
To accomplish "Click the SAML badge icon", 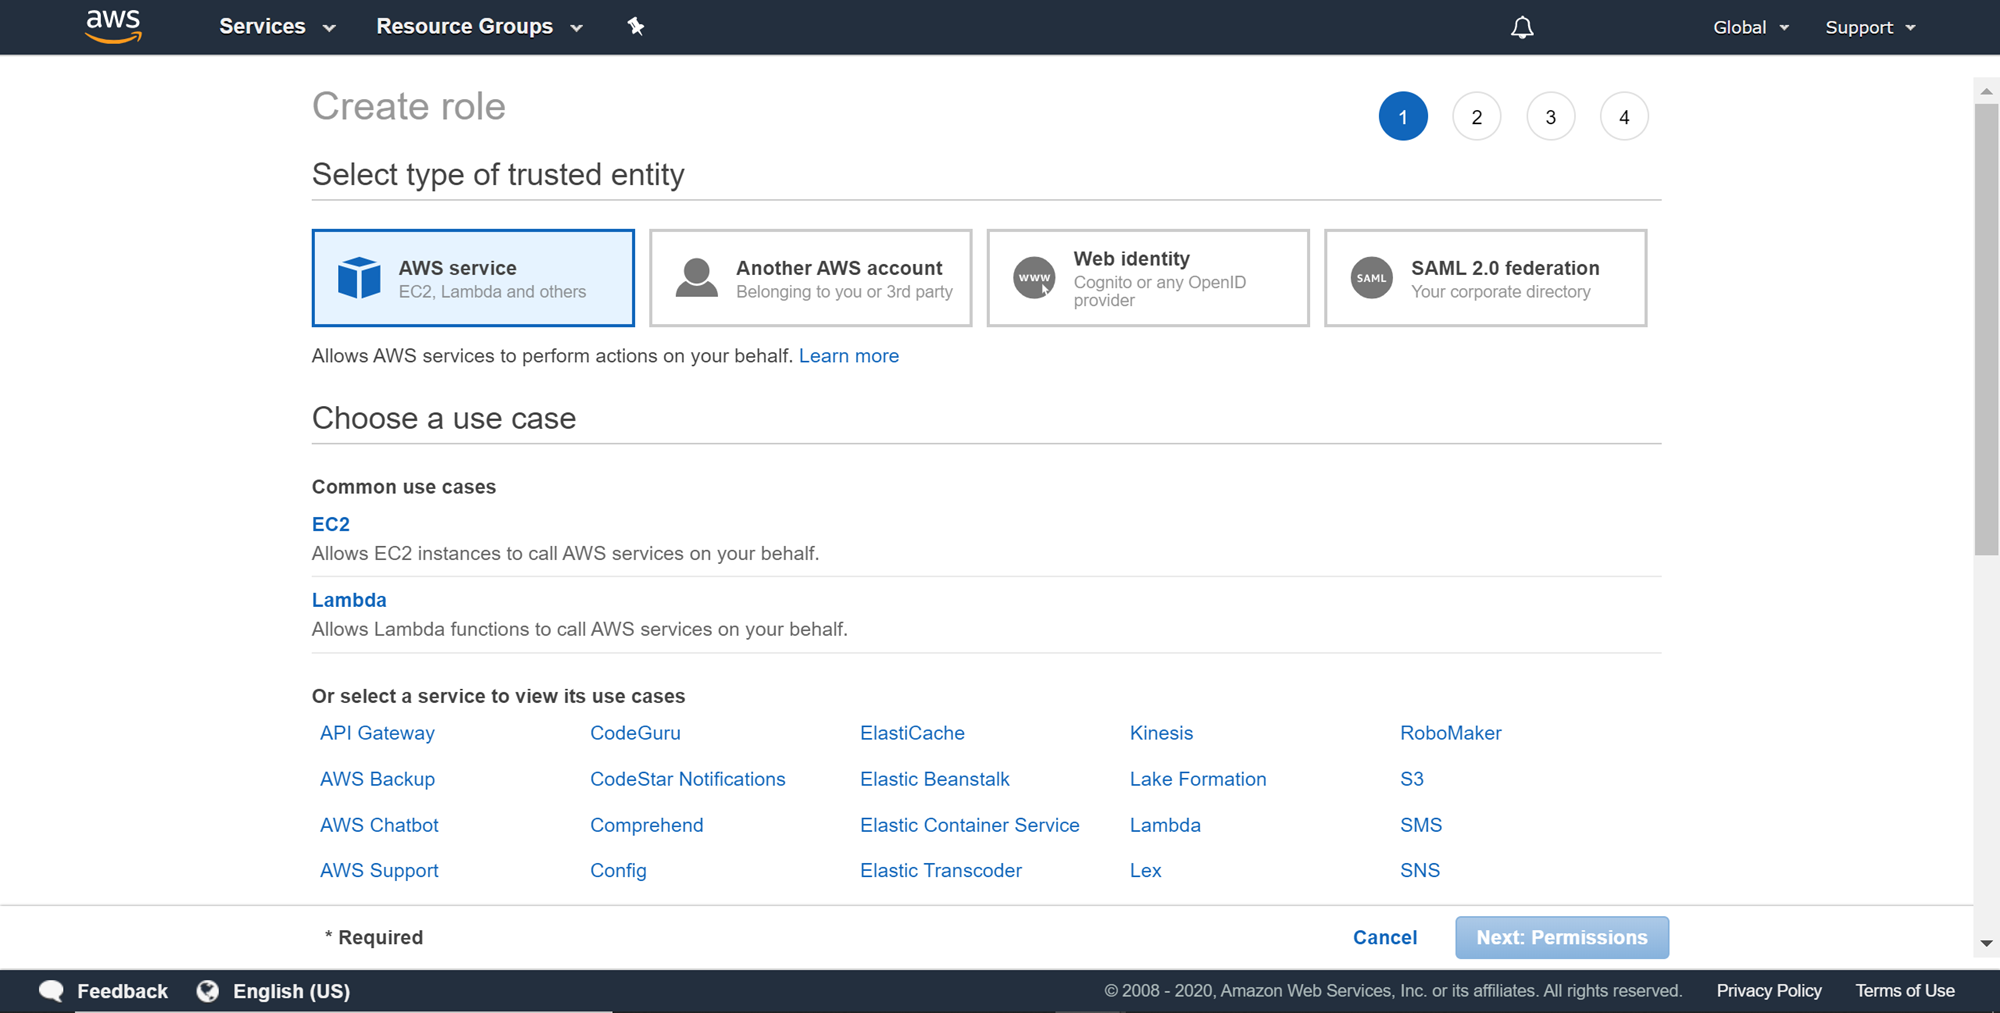I will (x=1372, y=278).
